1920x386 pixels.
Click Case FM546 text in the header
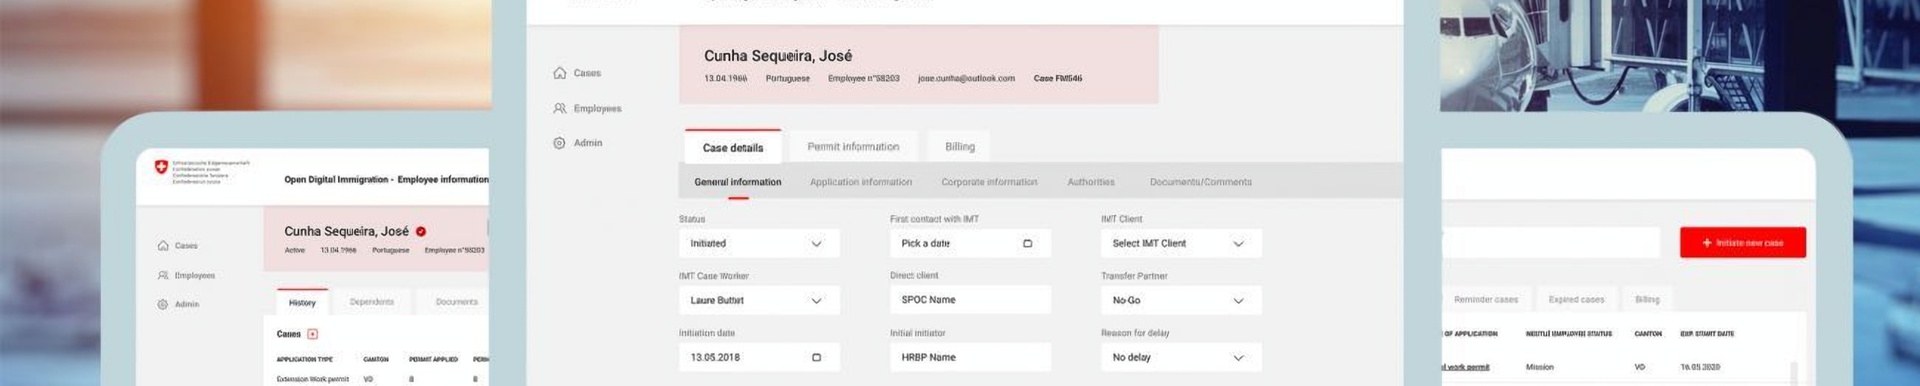point(1058,78)
